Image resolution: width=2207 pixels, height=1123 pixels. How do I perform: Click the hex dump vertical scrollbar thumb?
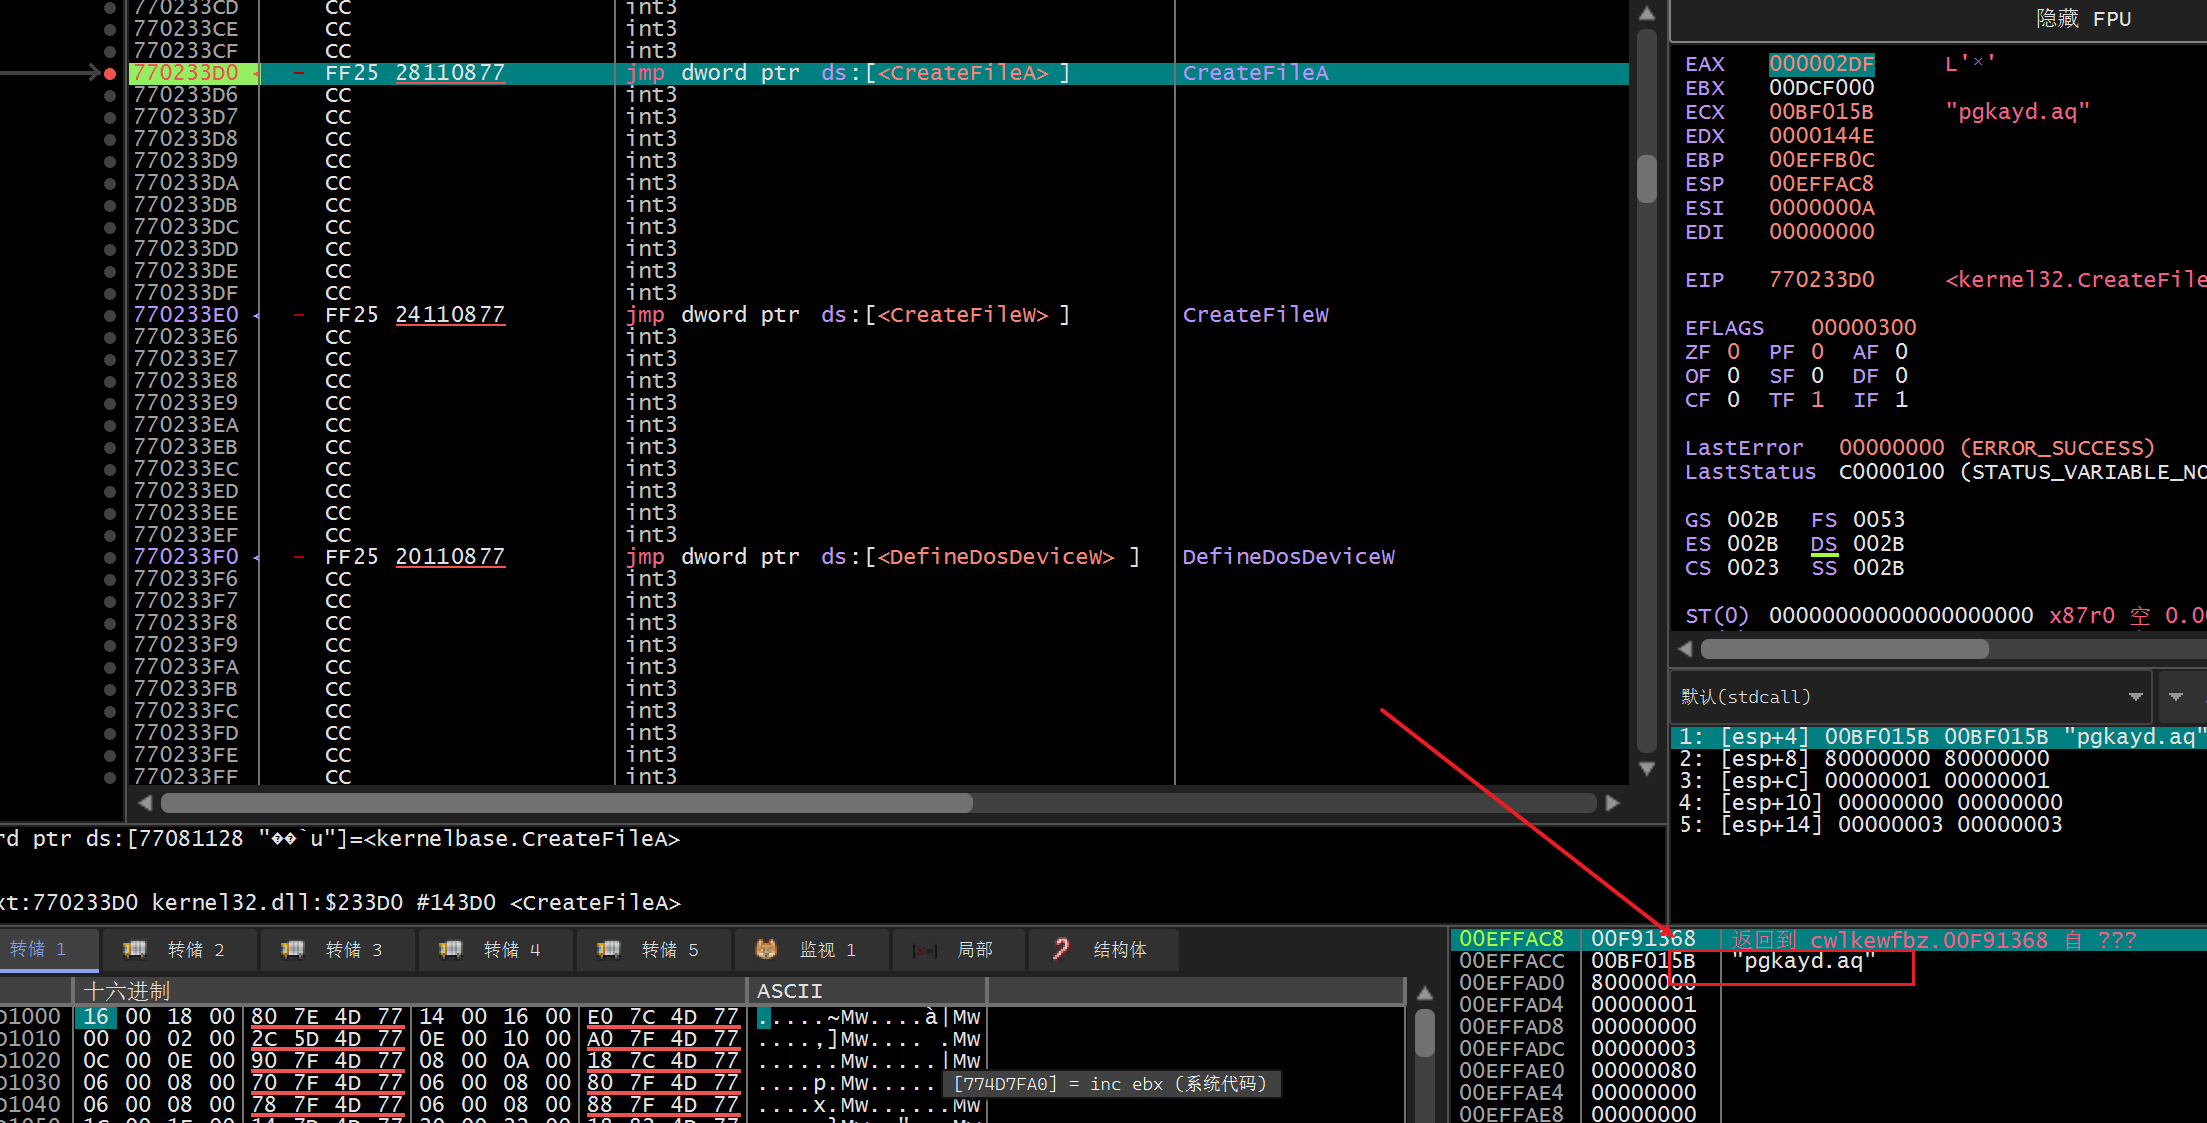pyautogui.click(x=1425, y=1035)
